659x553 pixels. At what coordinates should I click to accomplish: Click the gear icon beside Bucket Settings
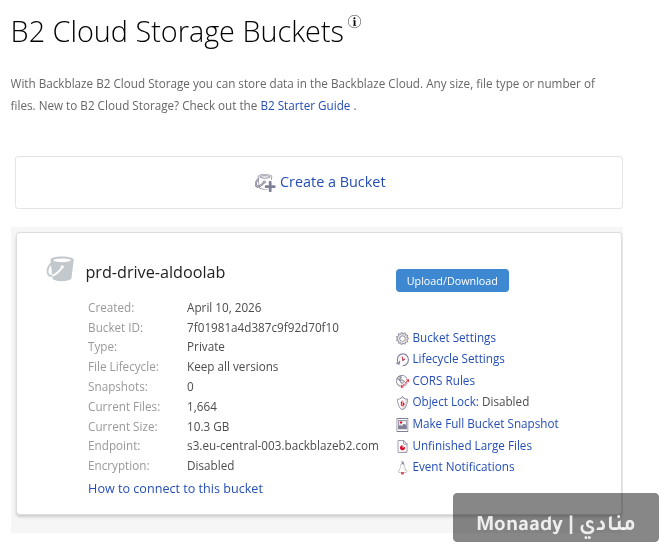pos(402,338)
